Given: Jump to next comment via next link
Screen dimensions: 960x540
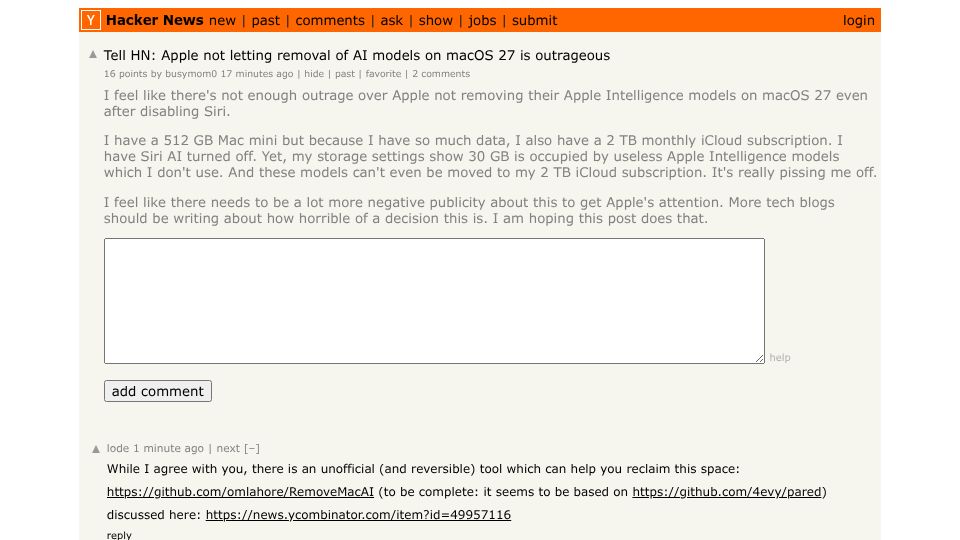Looking at the screenshot, I should 228,448.
